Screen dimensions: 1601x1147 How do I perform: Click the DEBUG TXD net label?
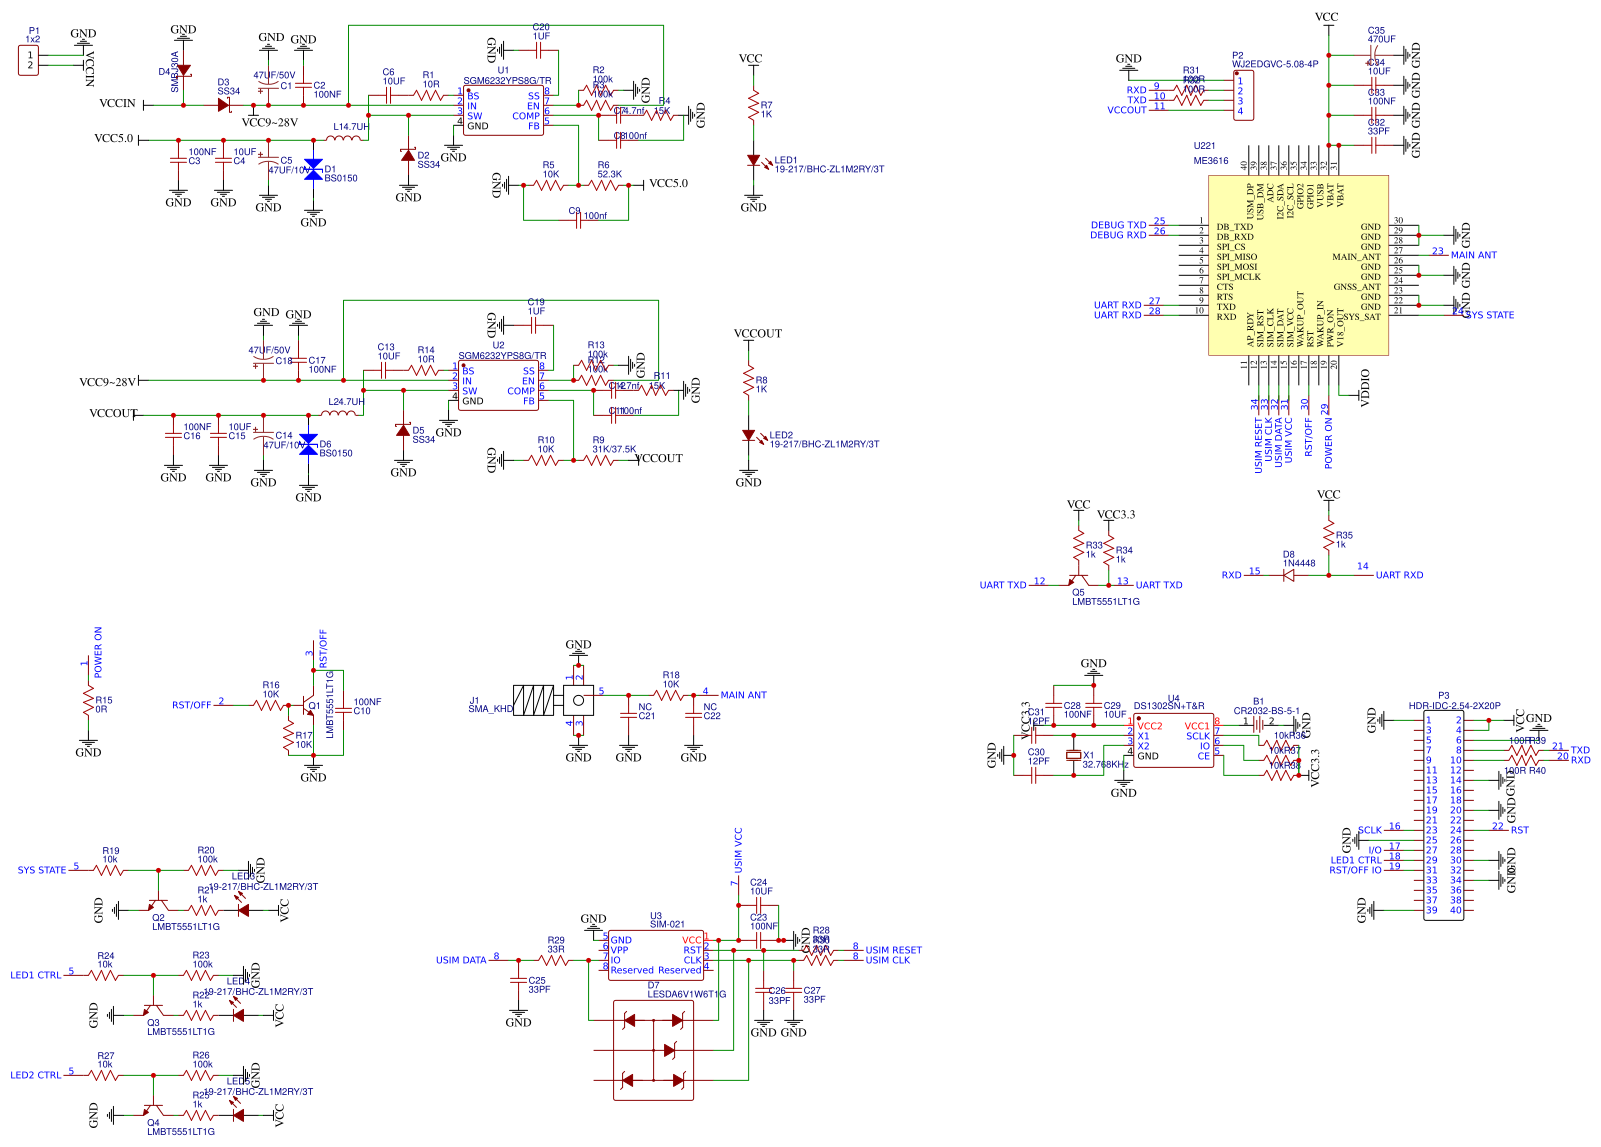1118,226
